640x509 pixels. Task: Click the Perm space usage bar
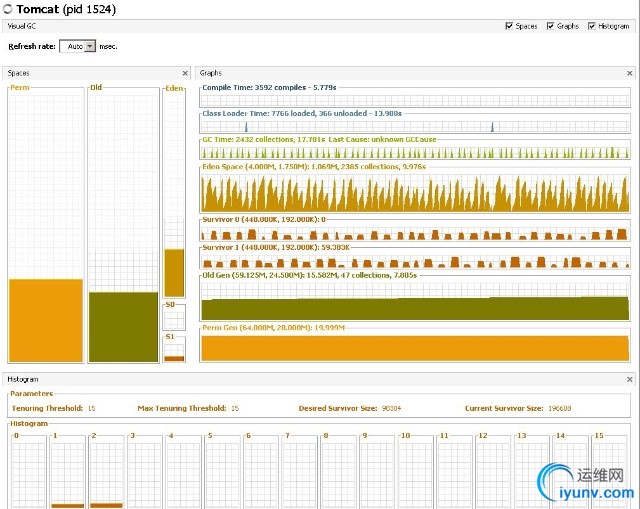coord(45,320)
